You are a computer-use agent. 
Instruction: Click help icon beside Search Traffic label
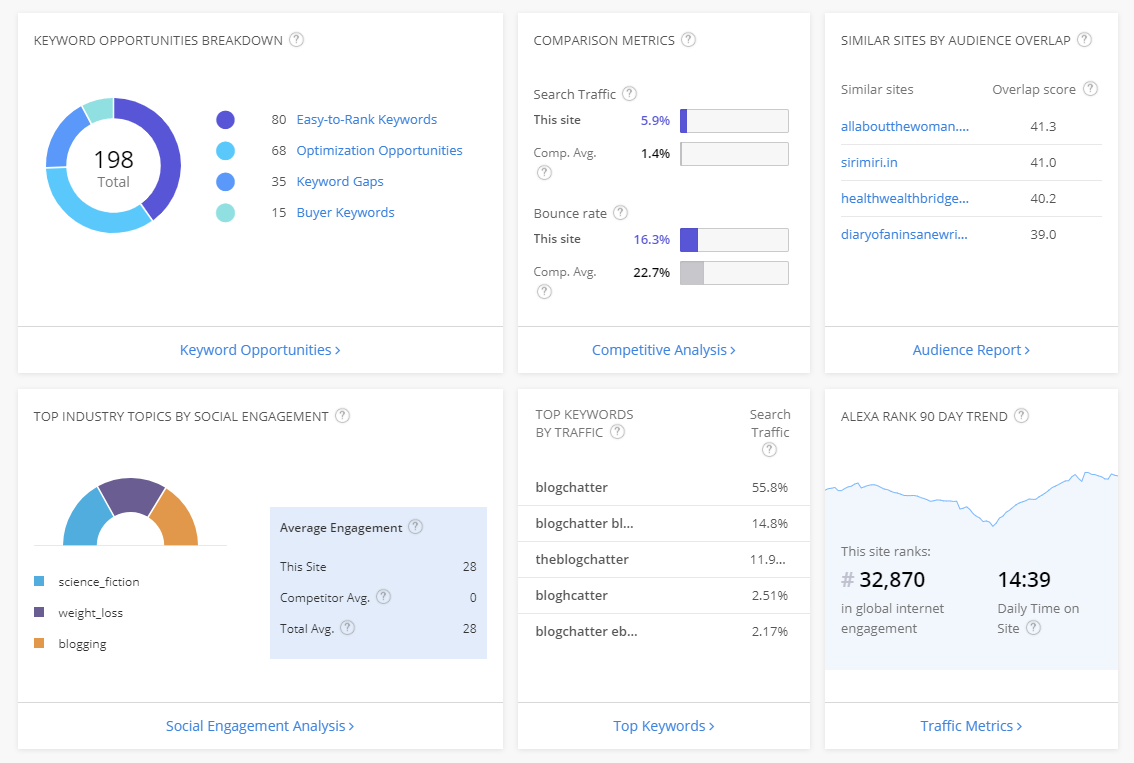tap(629, 94)
